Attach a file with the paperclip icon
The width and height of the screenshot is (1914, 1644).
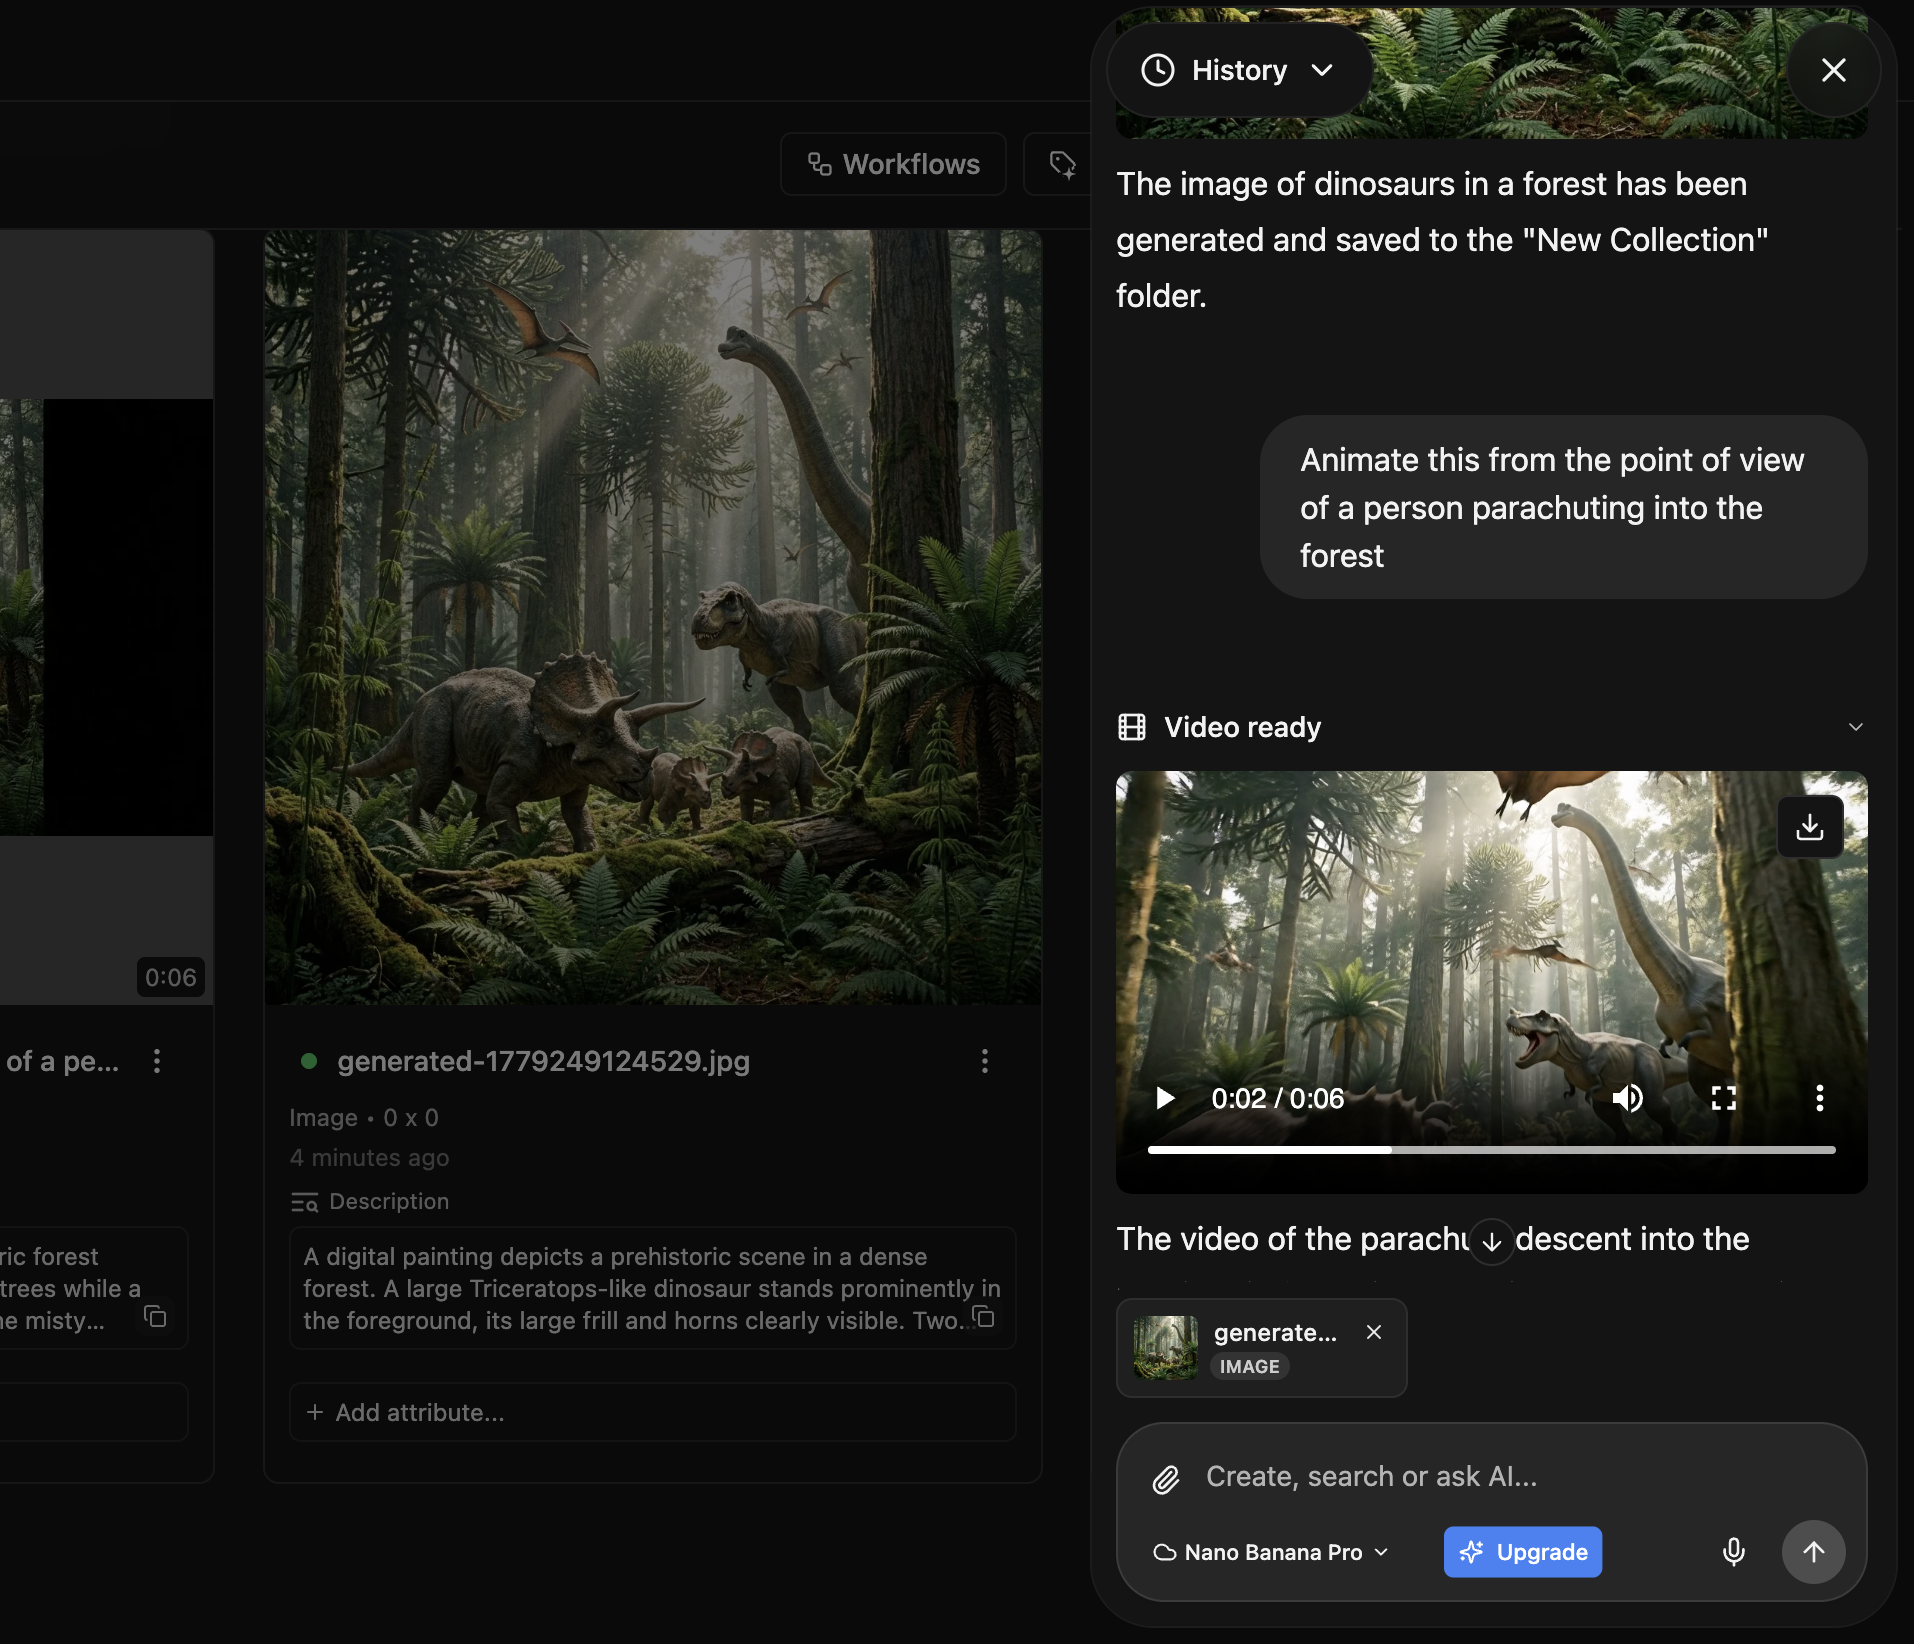[1165, 1478]
